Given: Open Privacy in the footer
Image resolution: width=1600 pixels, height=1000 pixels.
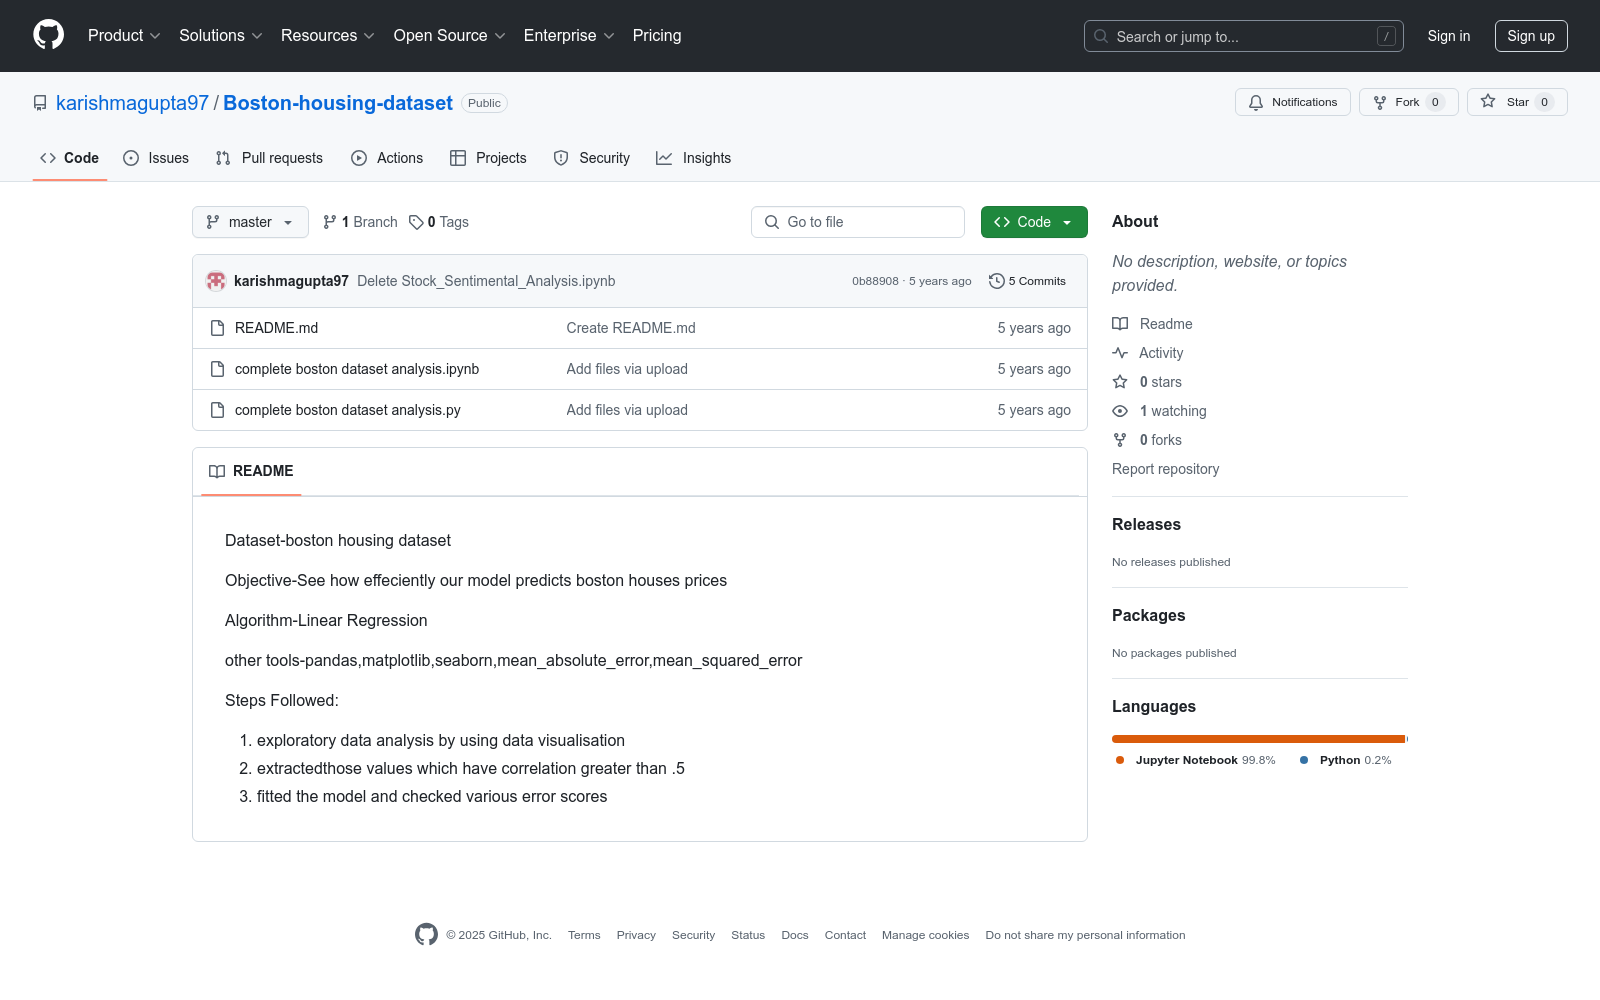Looking at the screenshot, I should point(636,935).
